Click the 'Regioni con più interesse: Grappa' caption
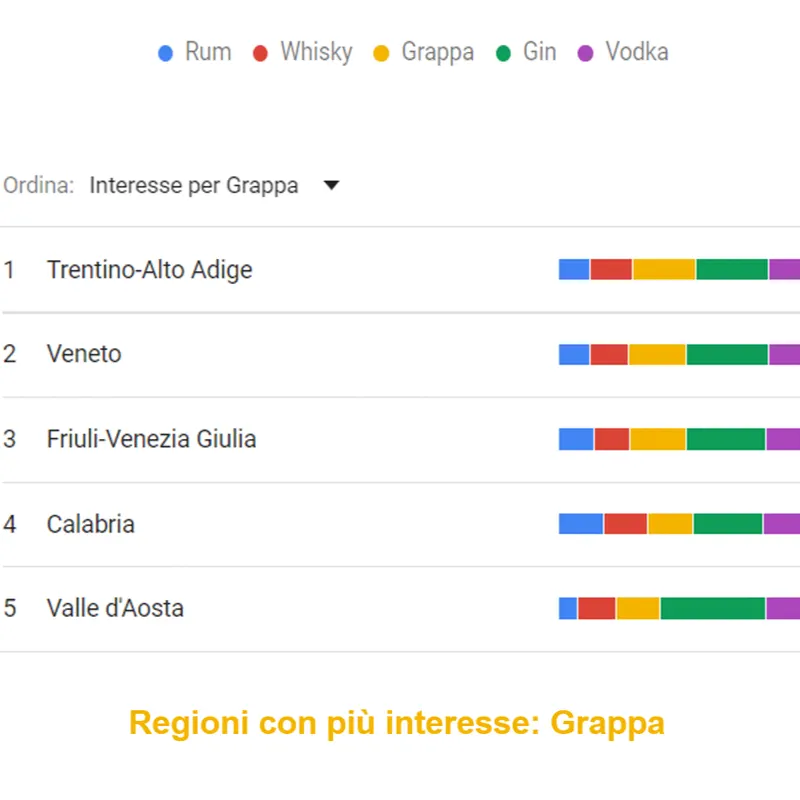Image resolution: width=800 pixels, height=800 pixels. coord(397,723)
